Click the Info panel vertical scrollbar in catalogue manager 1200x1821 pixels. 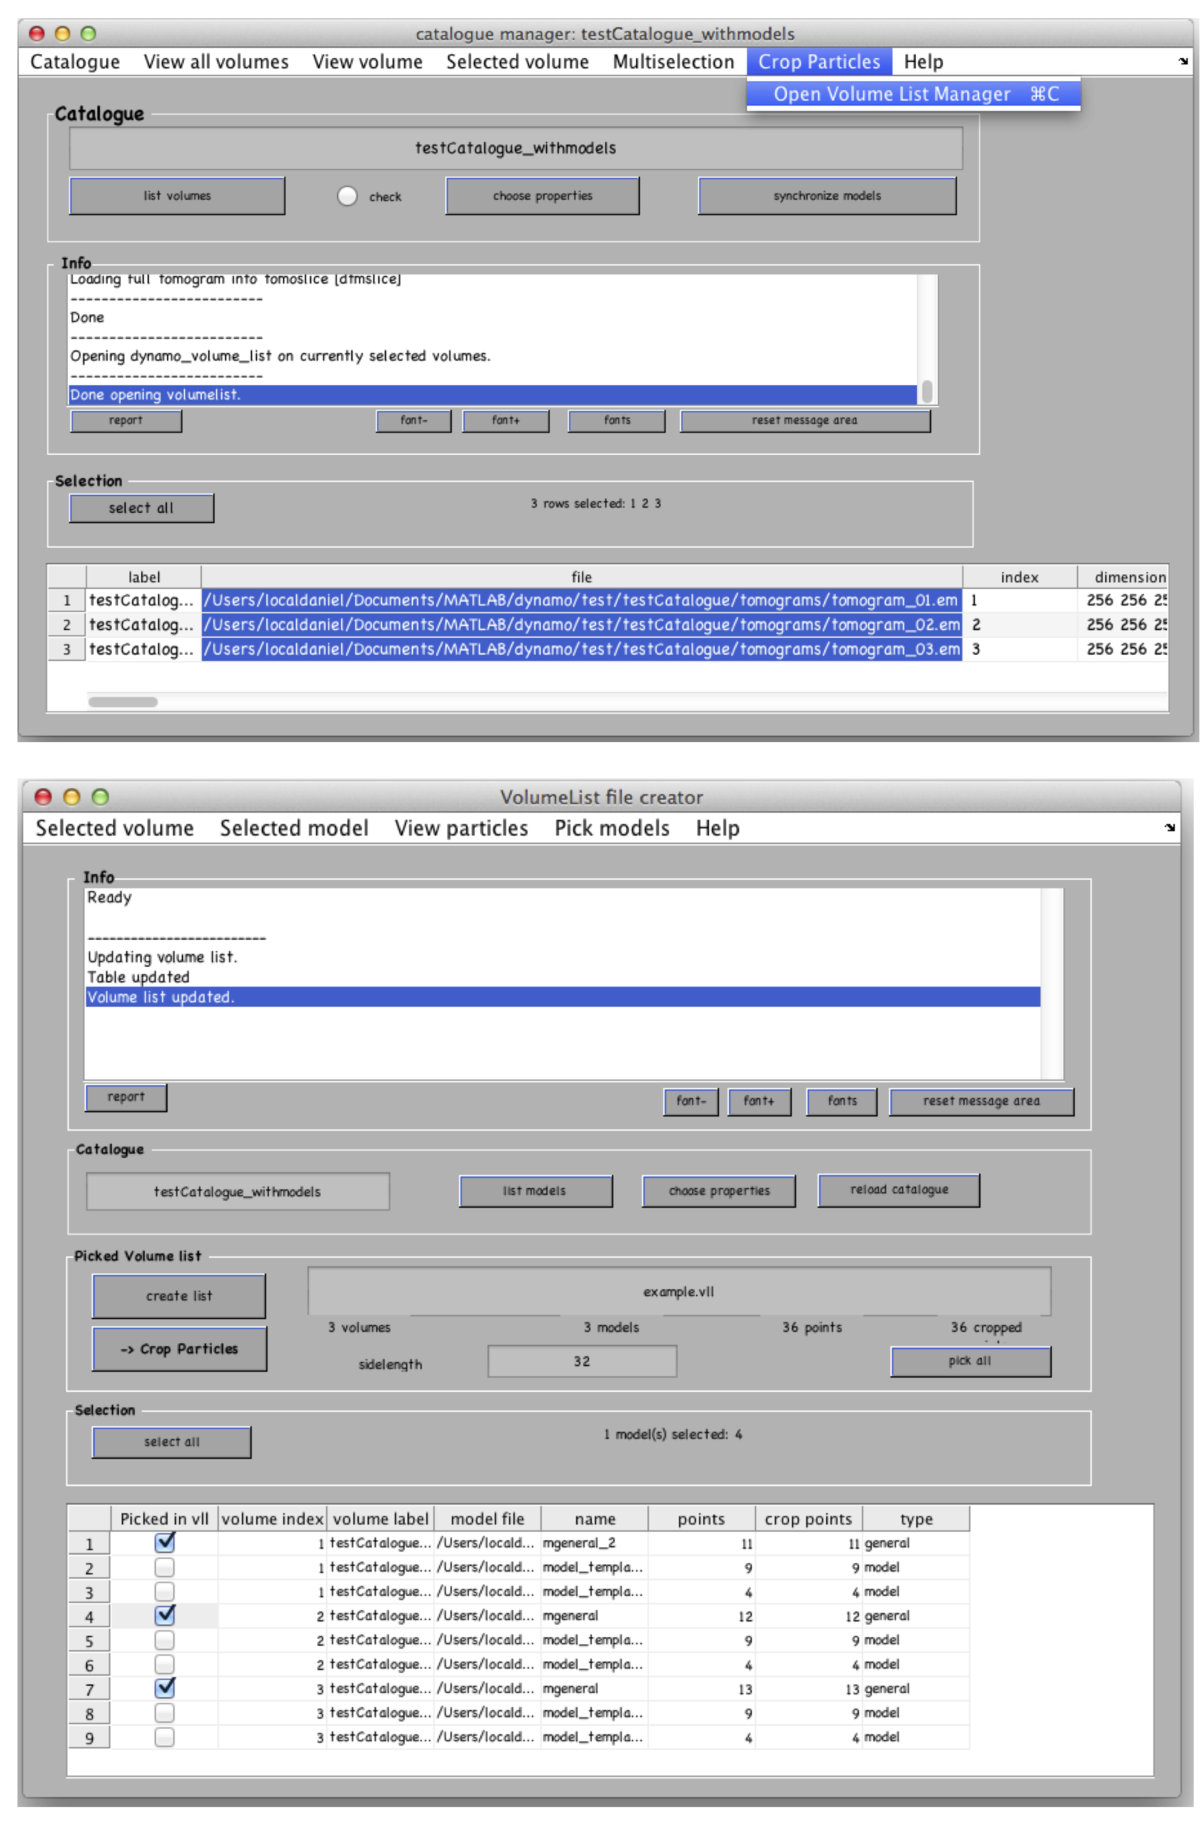tap(927, 391)
